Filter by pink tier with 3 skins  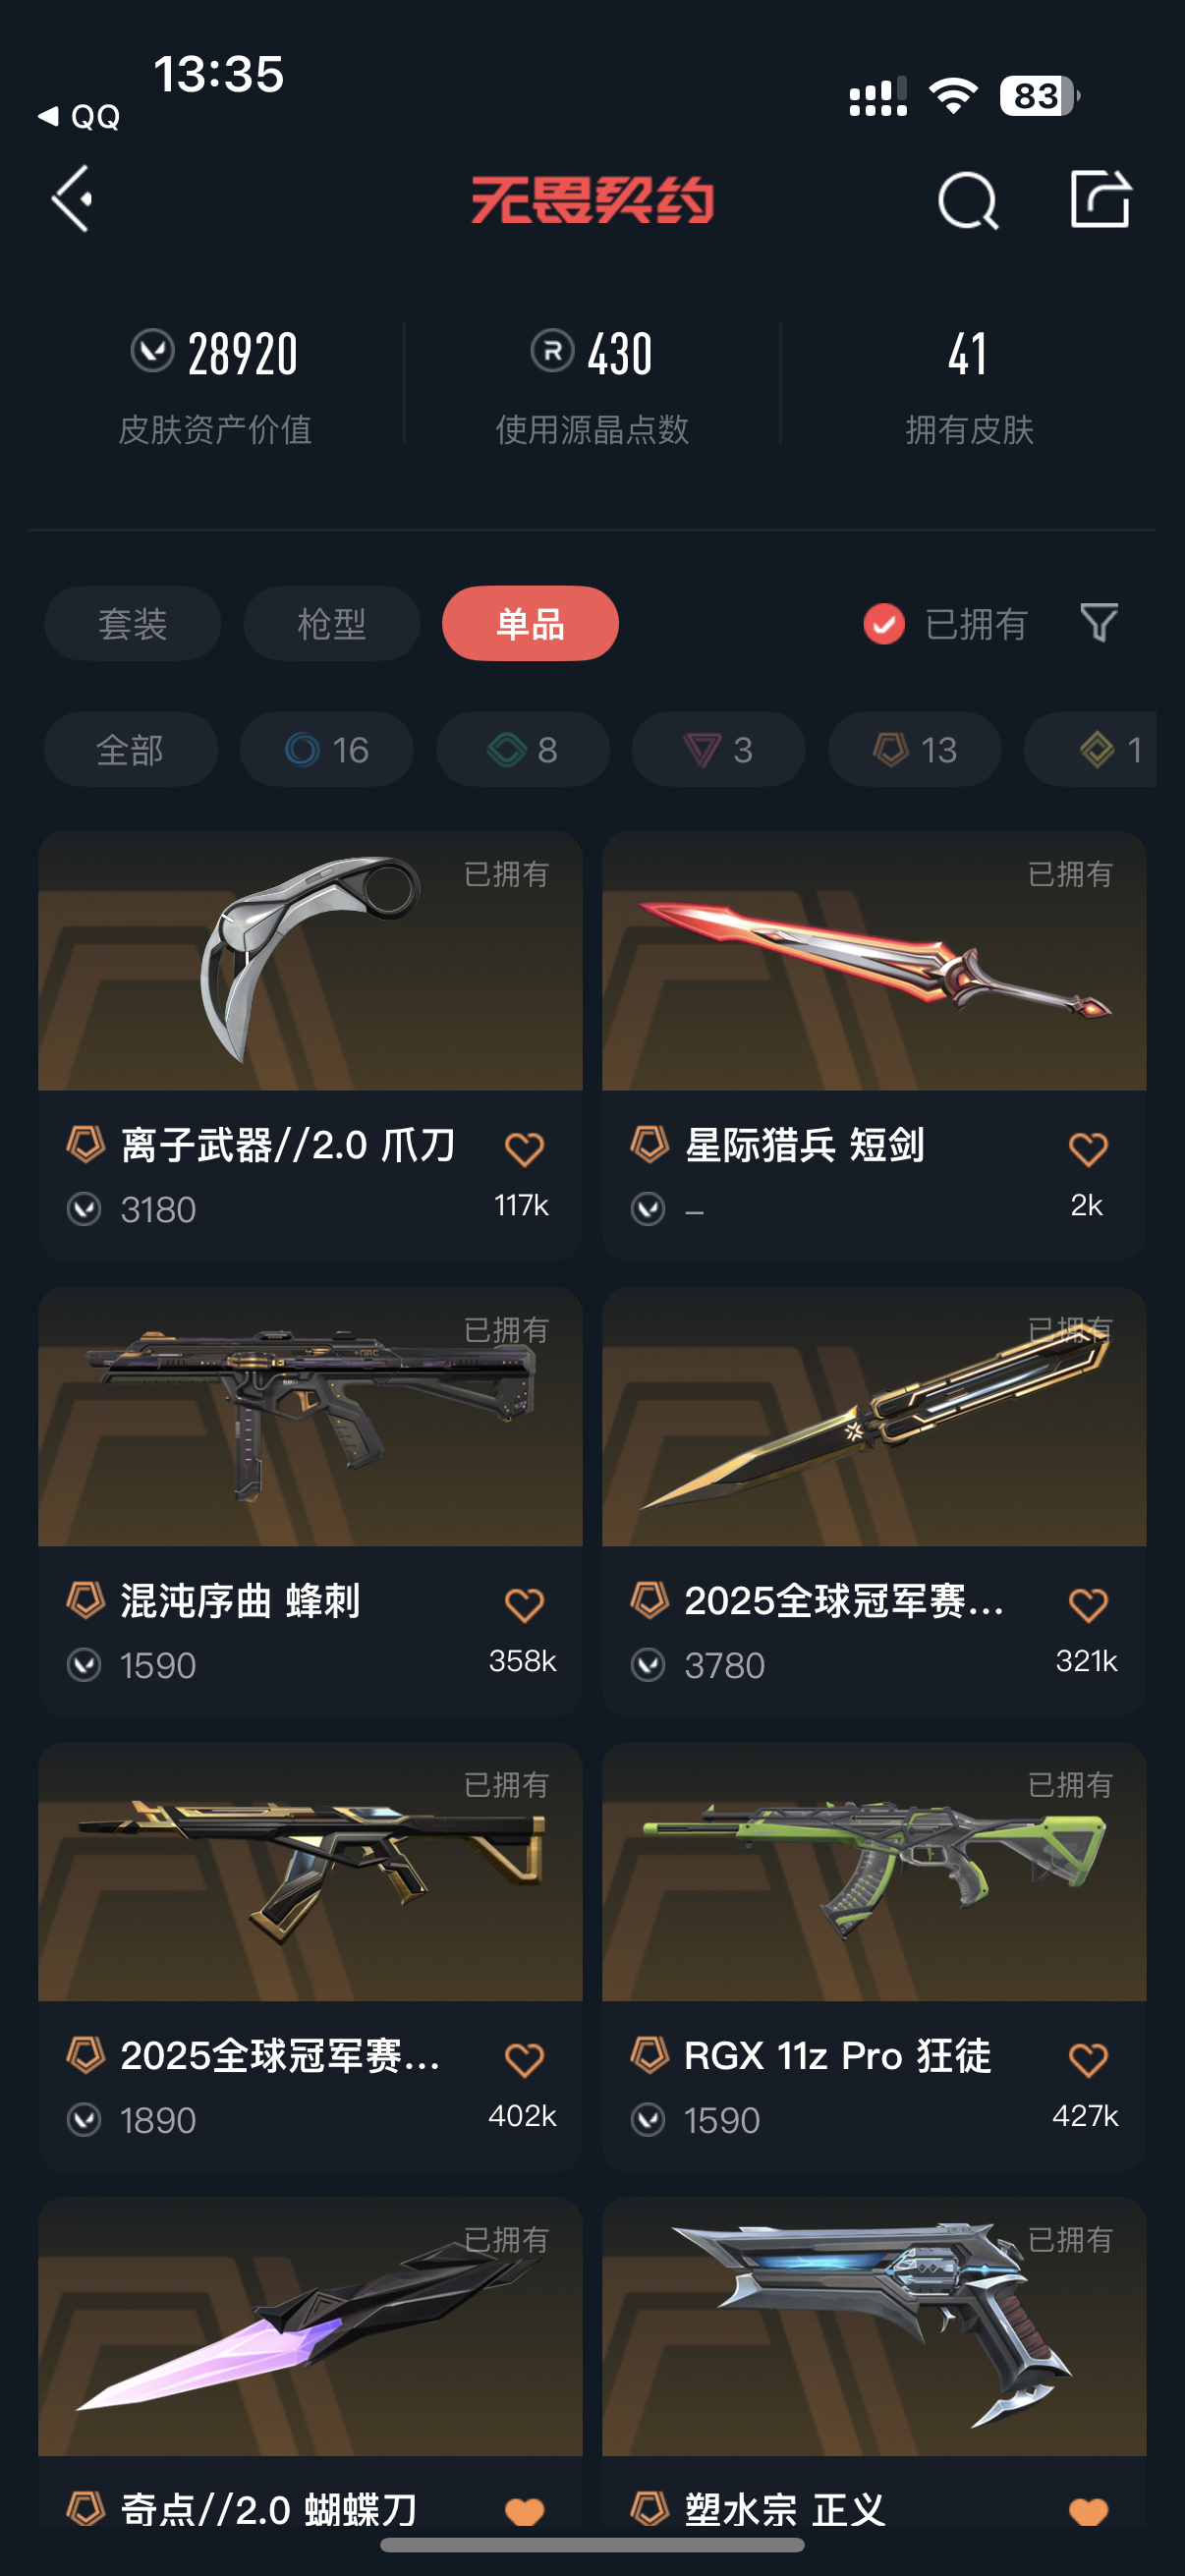coord(718,749)
